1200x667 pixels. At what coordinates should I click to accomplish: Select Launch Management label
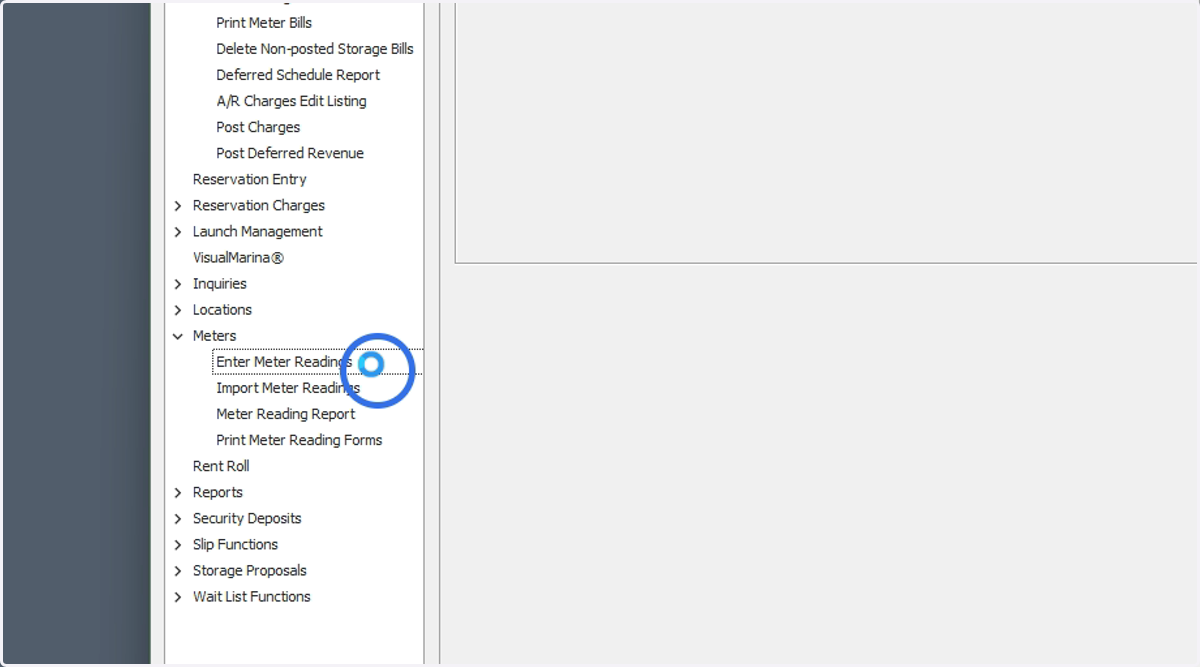[257, 230]
